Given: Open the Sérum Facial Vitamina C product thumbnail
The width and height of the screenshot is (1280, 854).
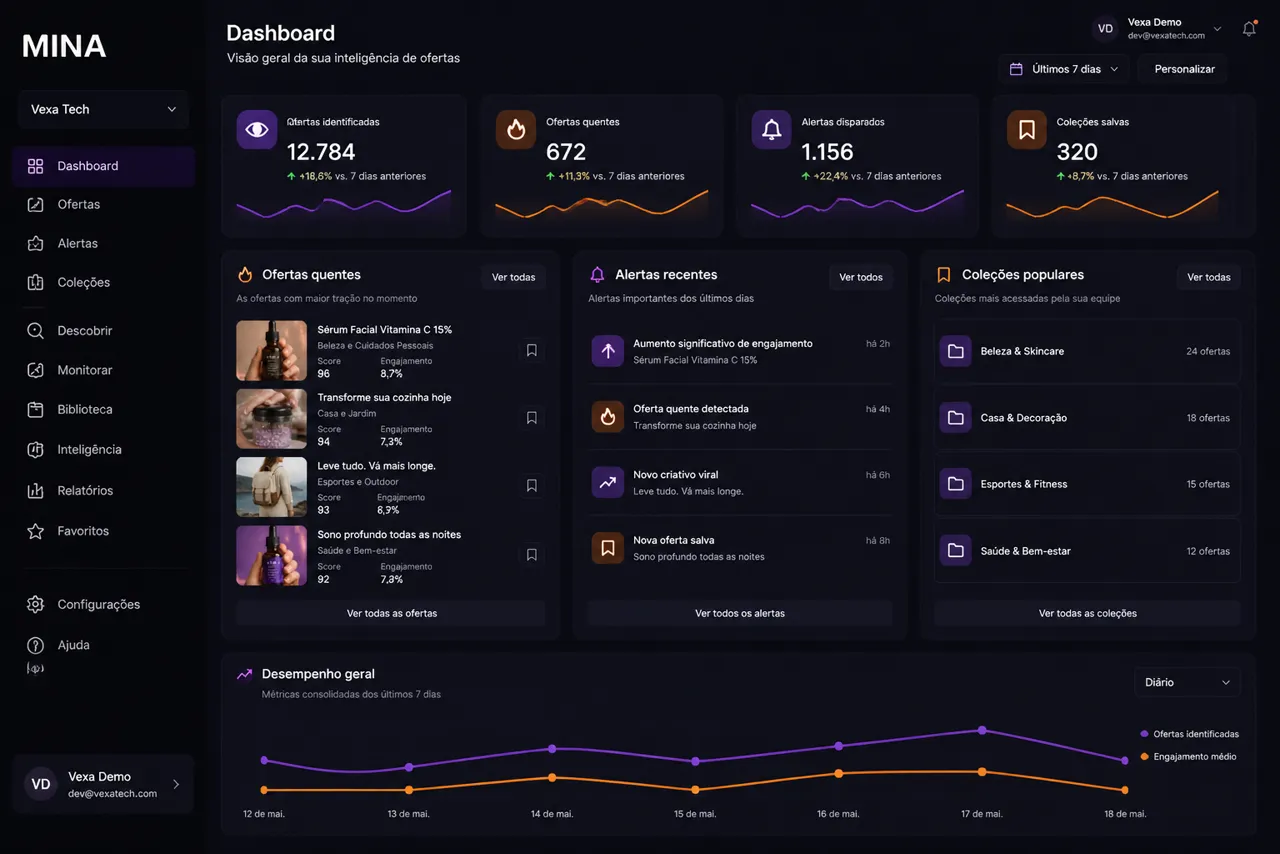Looking at the screenshot, I should [x=272, y=351].
